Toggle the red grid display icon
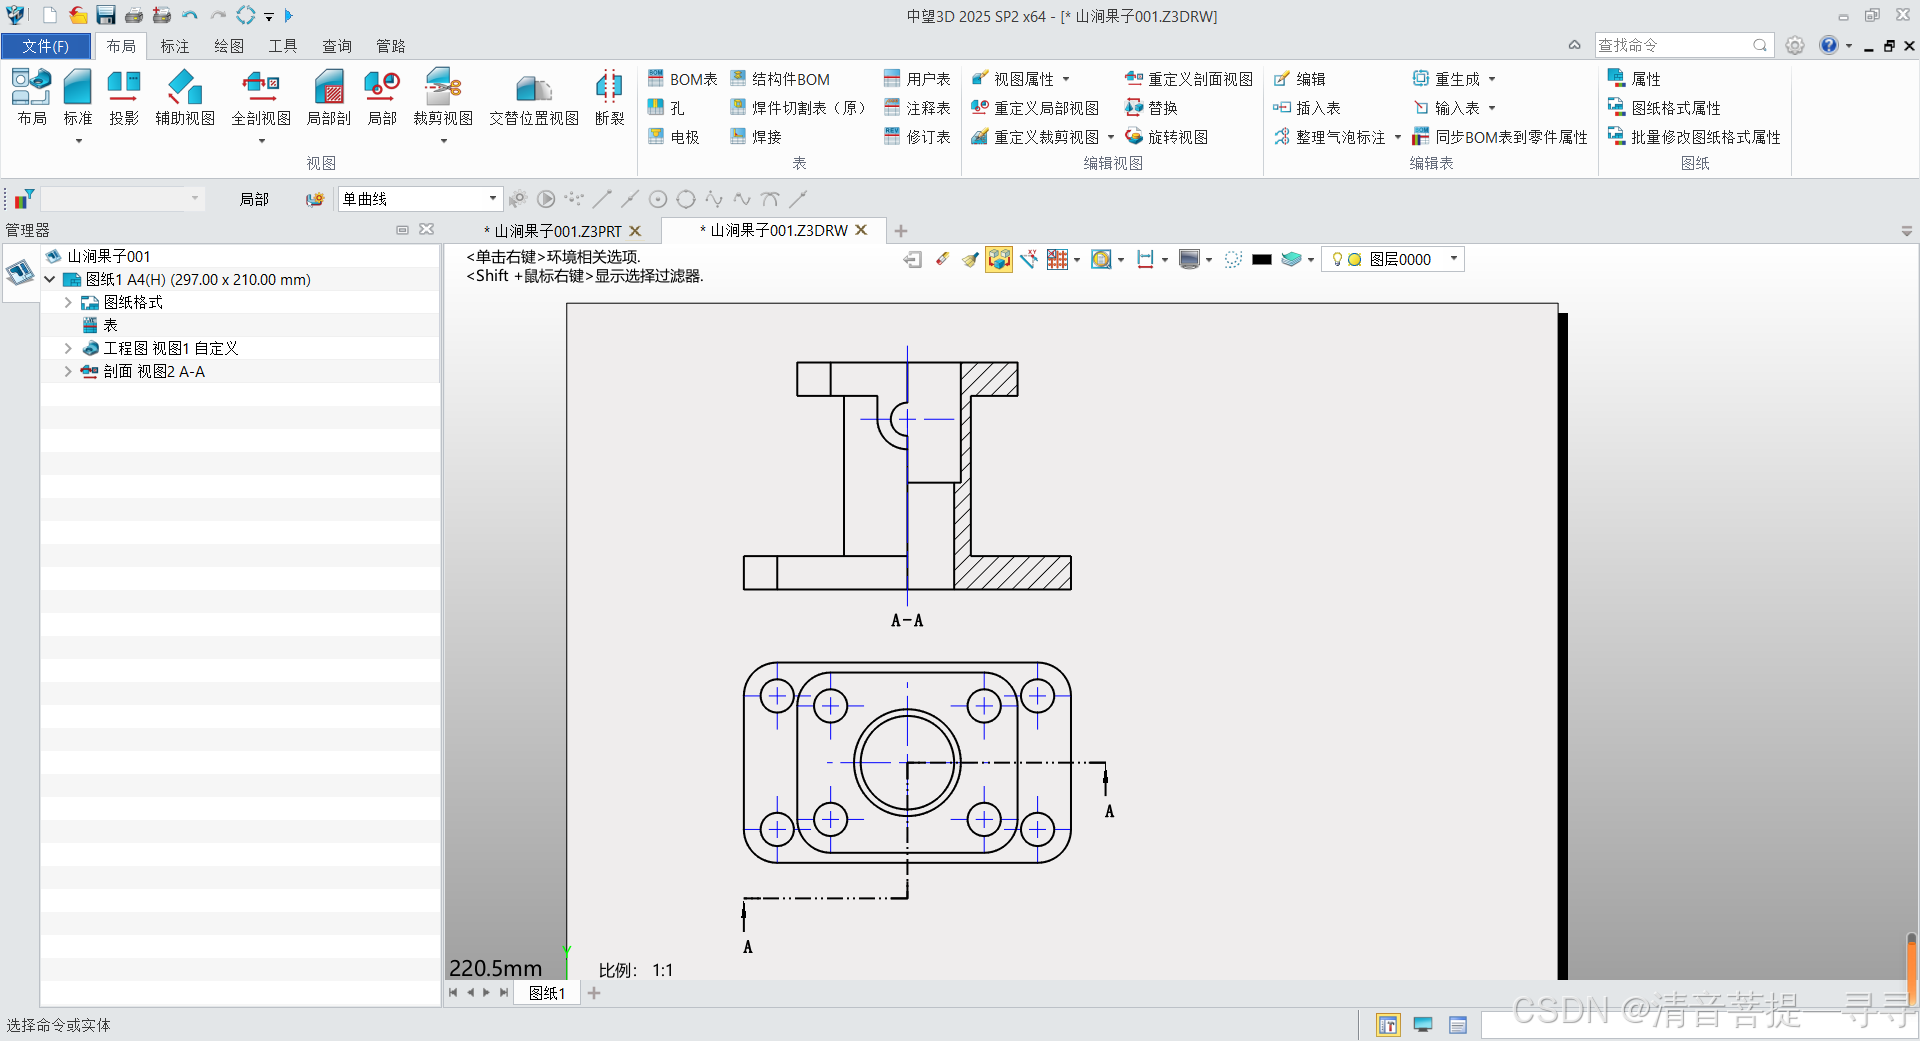 (x=1058, y=259)
